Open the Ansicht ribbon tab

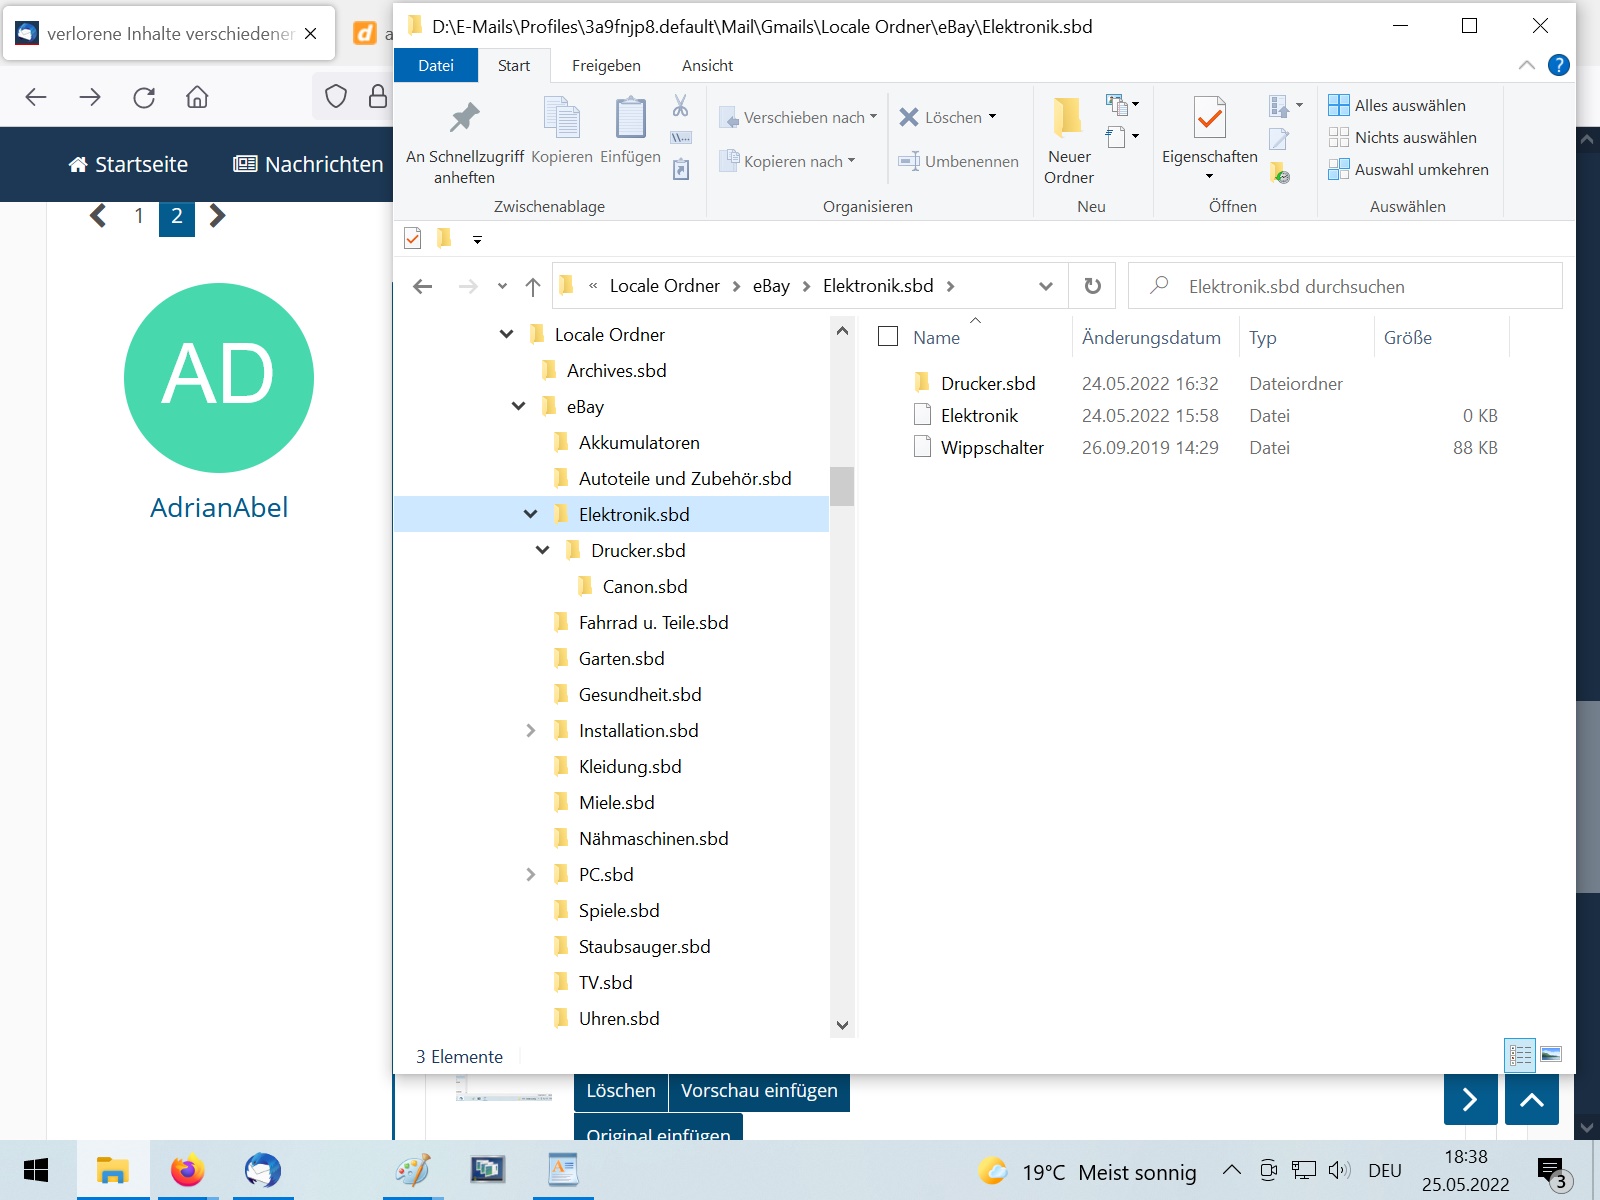point(707,66)
